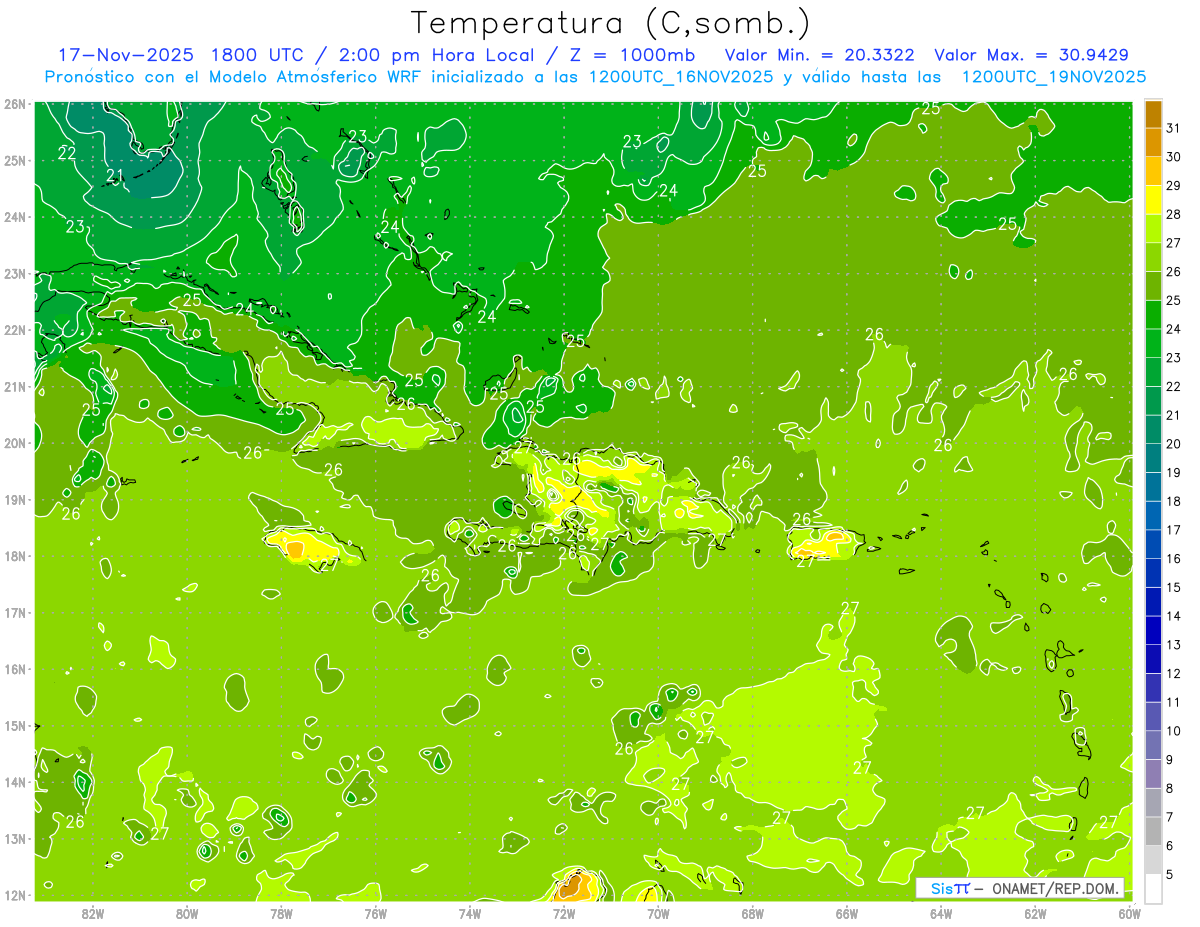Click the 24N latitude axis label

pos(15,217)
